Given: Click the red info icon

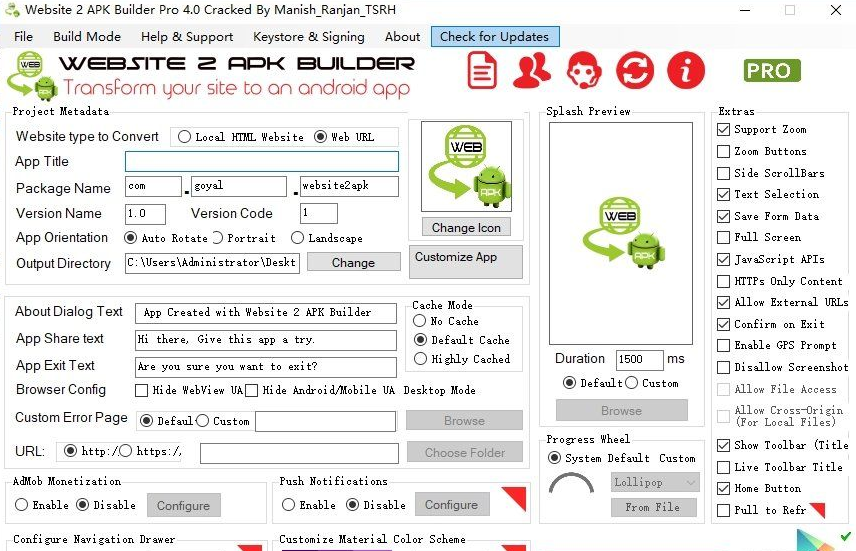Looking at the screenshot, I should click(686, 71).
